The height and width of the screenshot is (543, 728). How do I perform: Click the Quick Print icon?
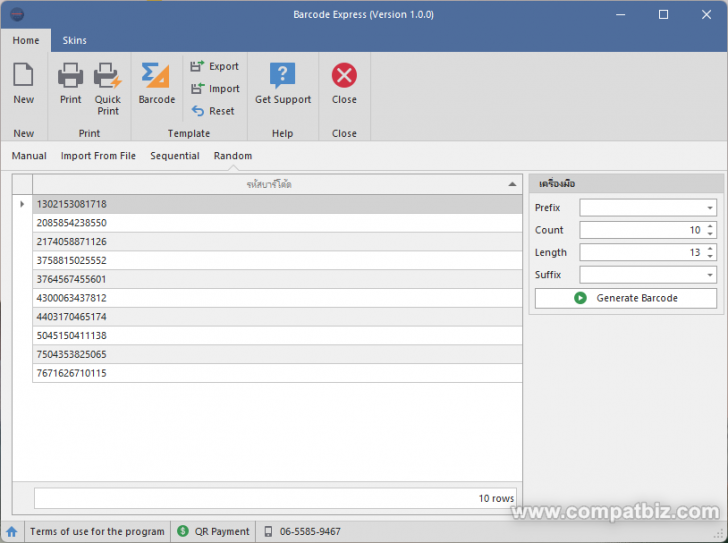point(108,75)
